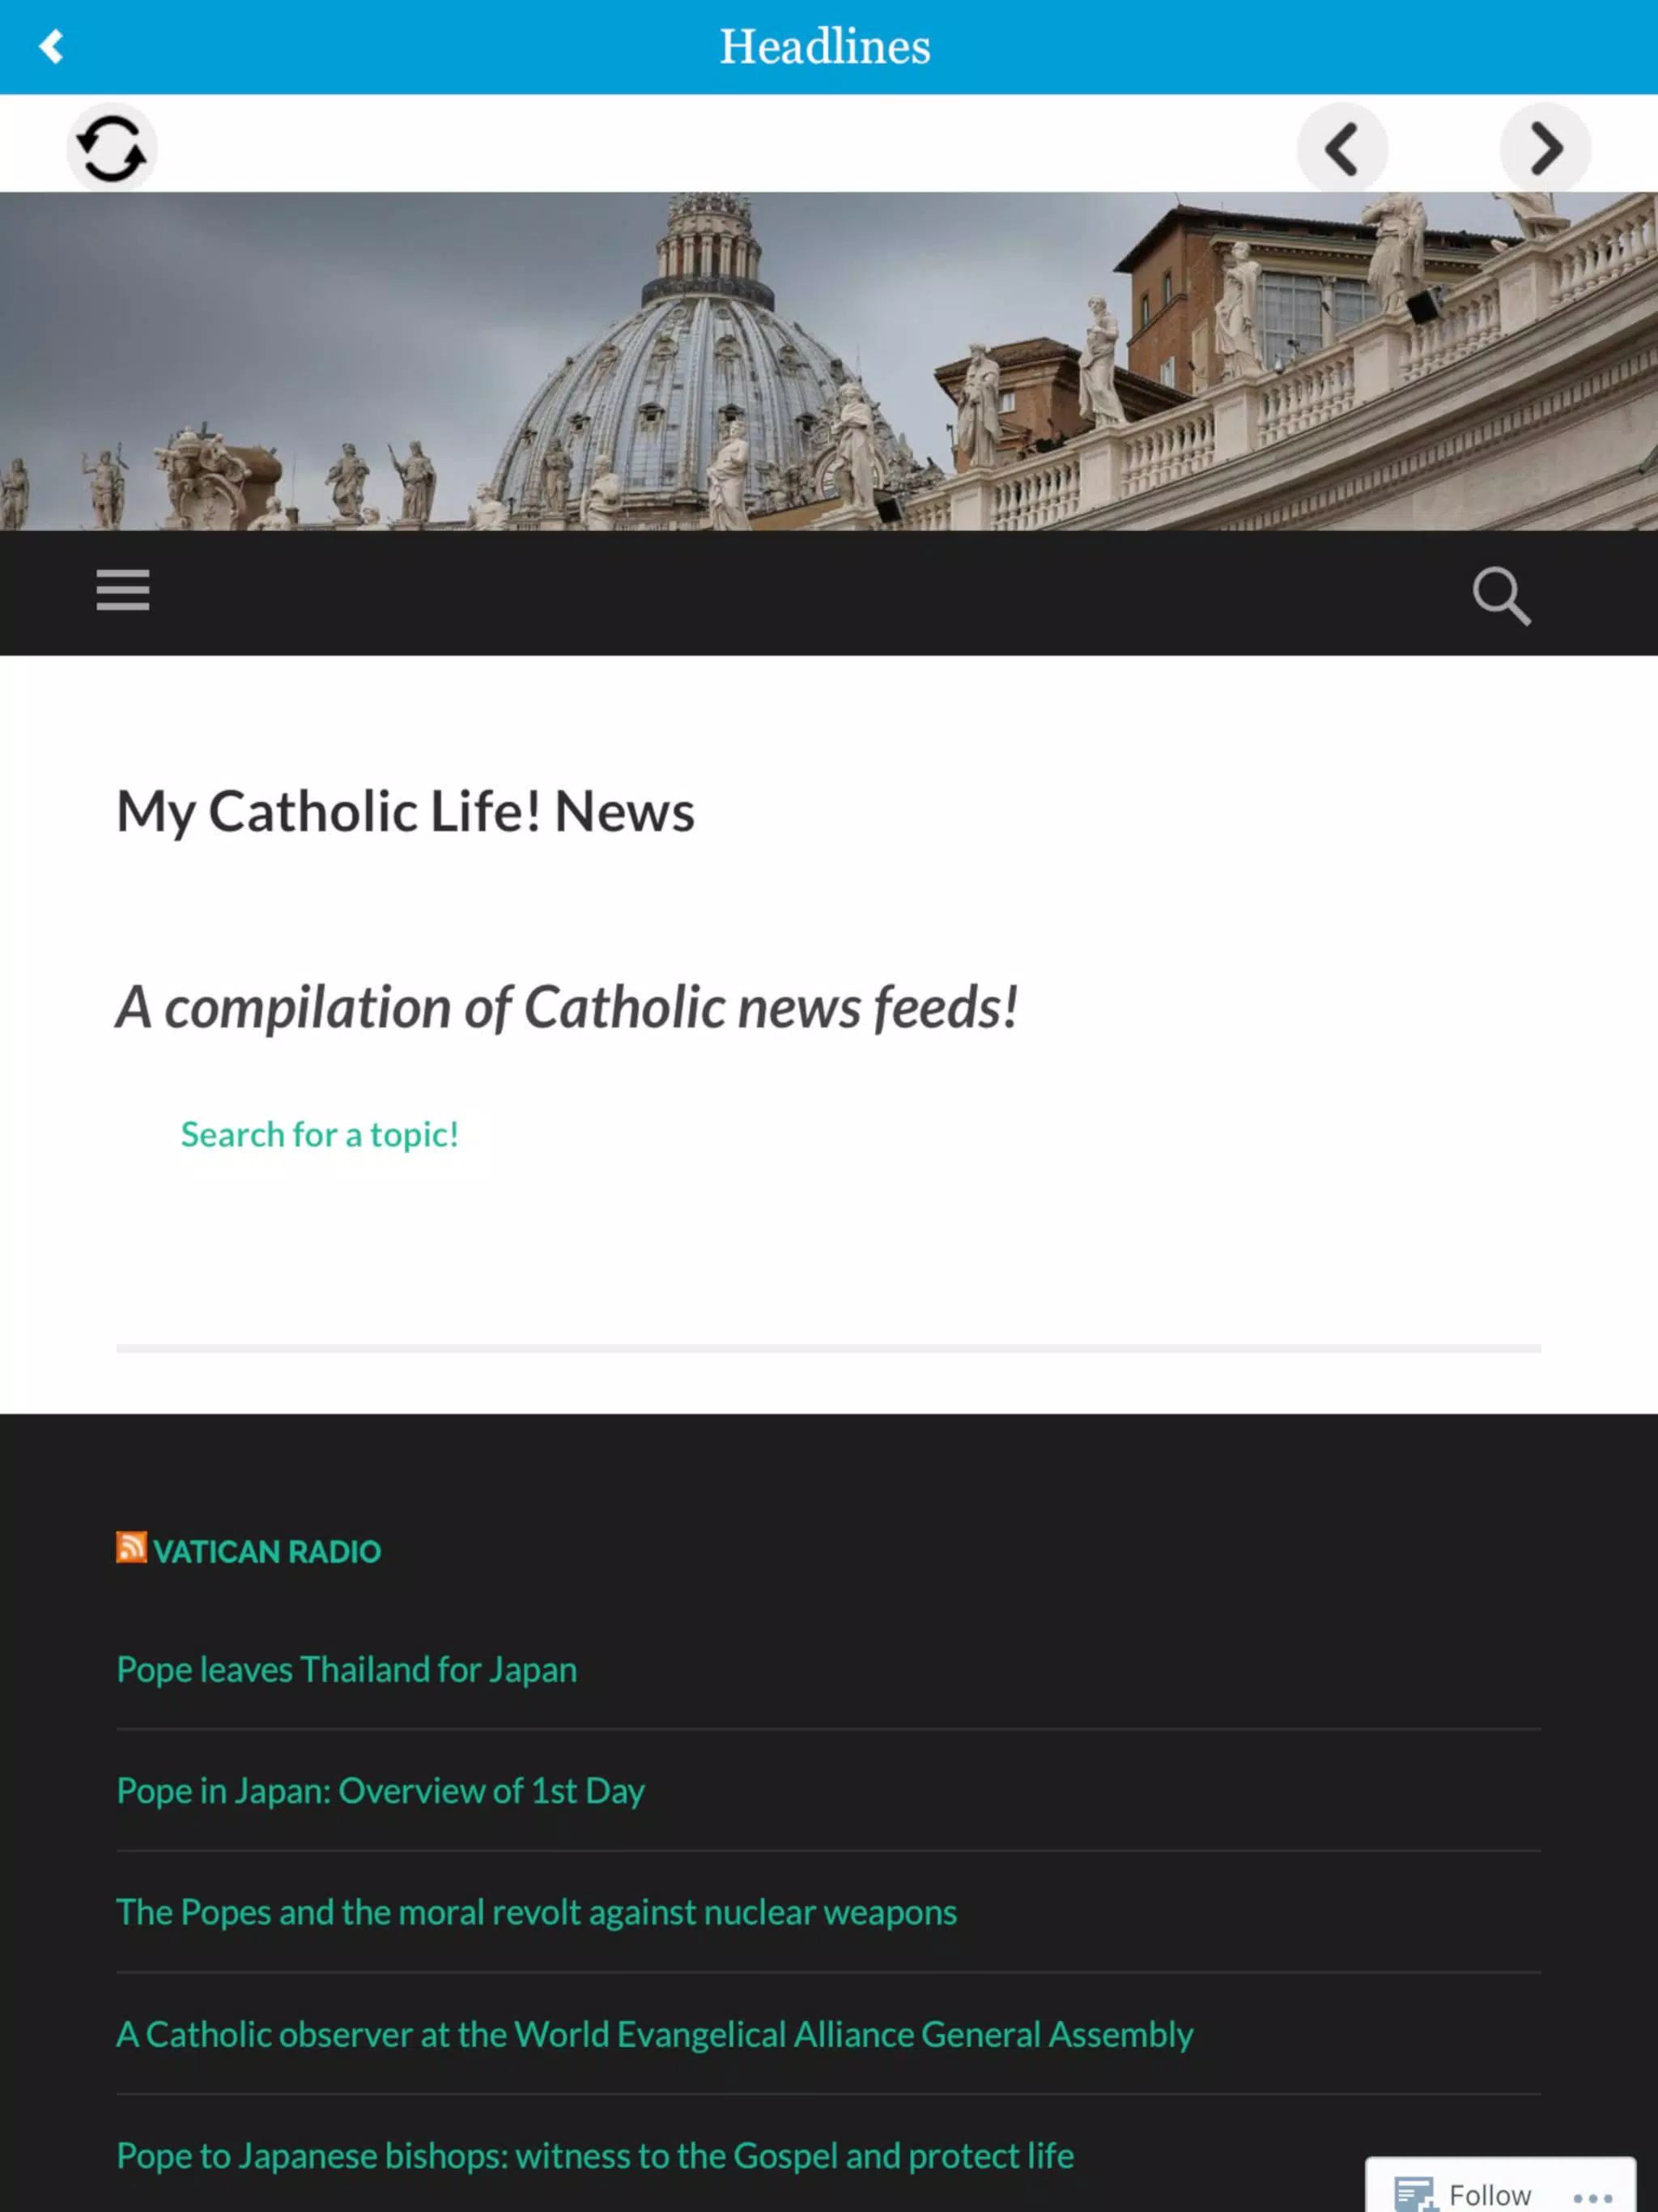Open 'Pope in Japan: Overview of 1st Day'
This screenshot has width=1658, height=2212.
pyautogui.click(x=380, y=1790)
